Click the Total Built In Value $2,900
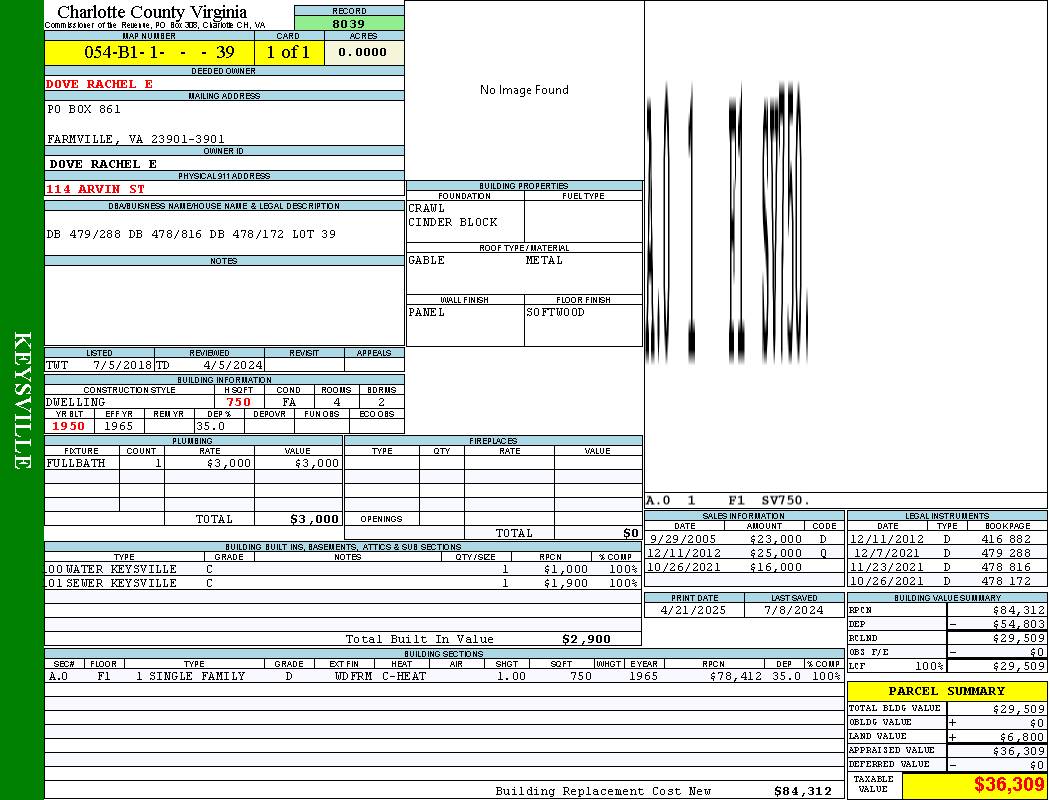 point(585,639)
